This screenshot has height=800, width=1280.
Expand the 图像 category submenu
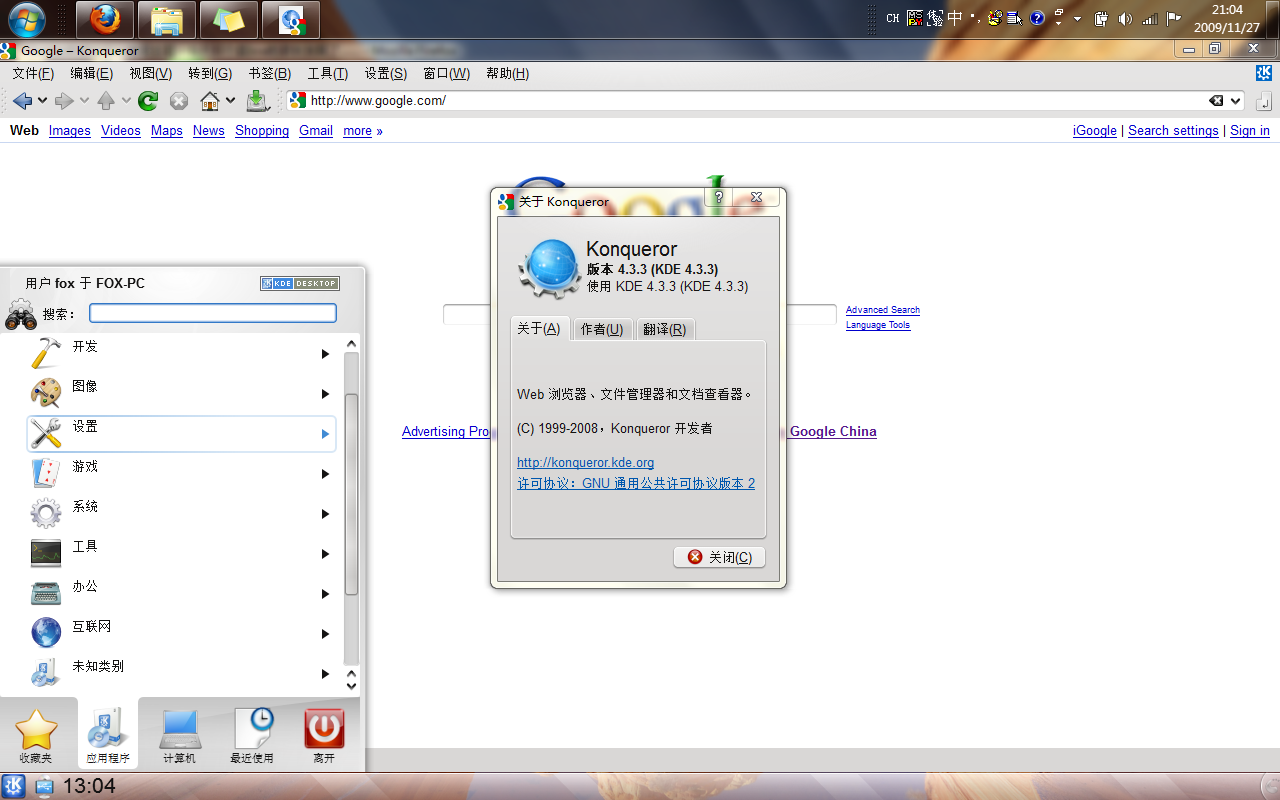[x=181, y=393]
